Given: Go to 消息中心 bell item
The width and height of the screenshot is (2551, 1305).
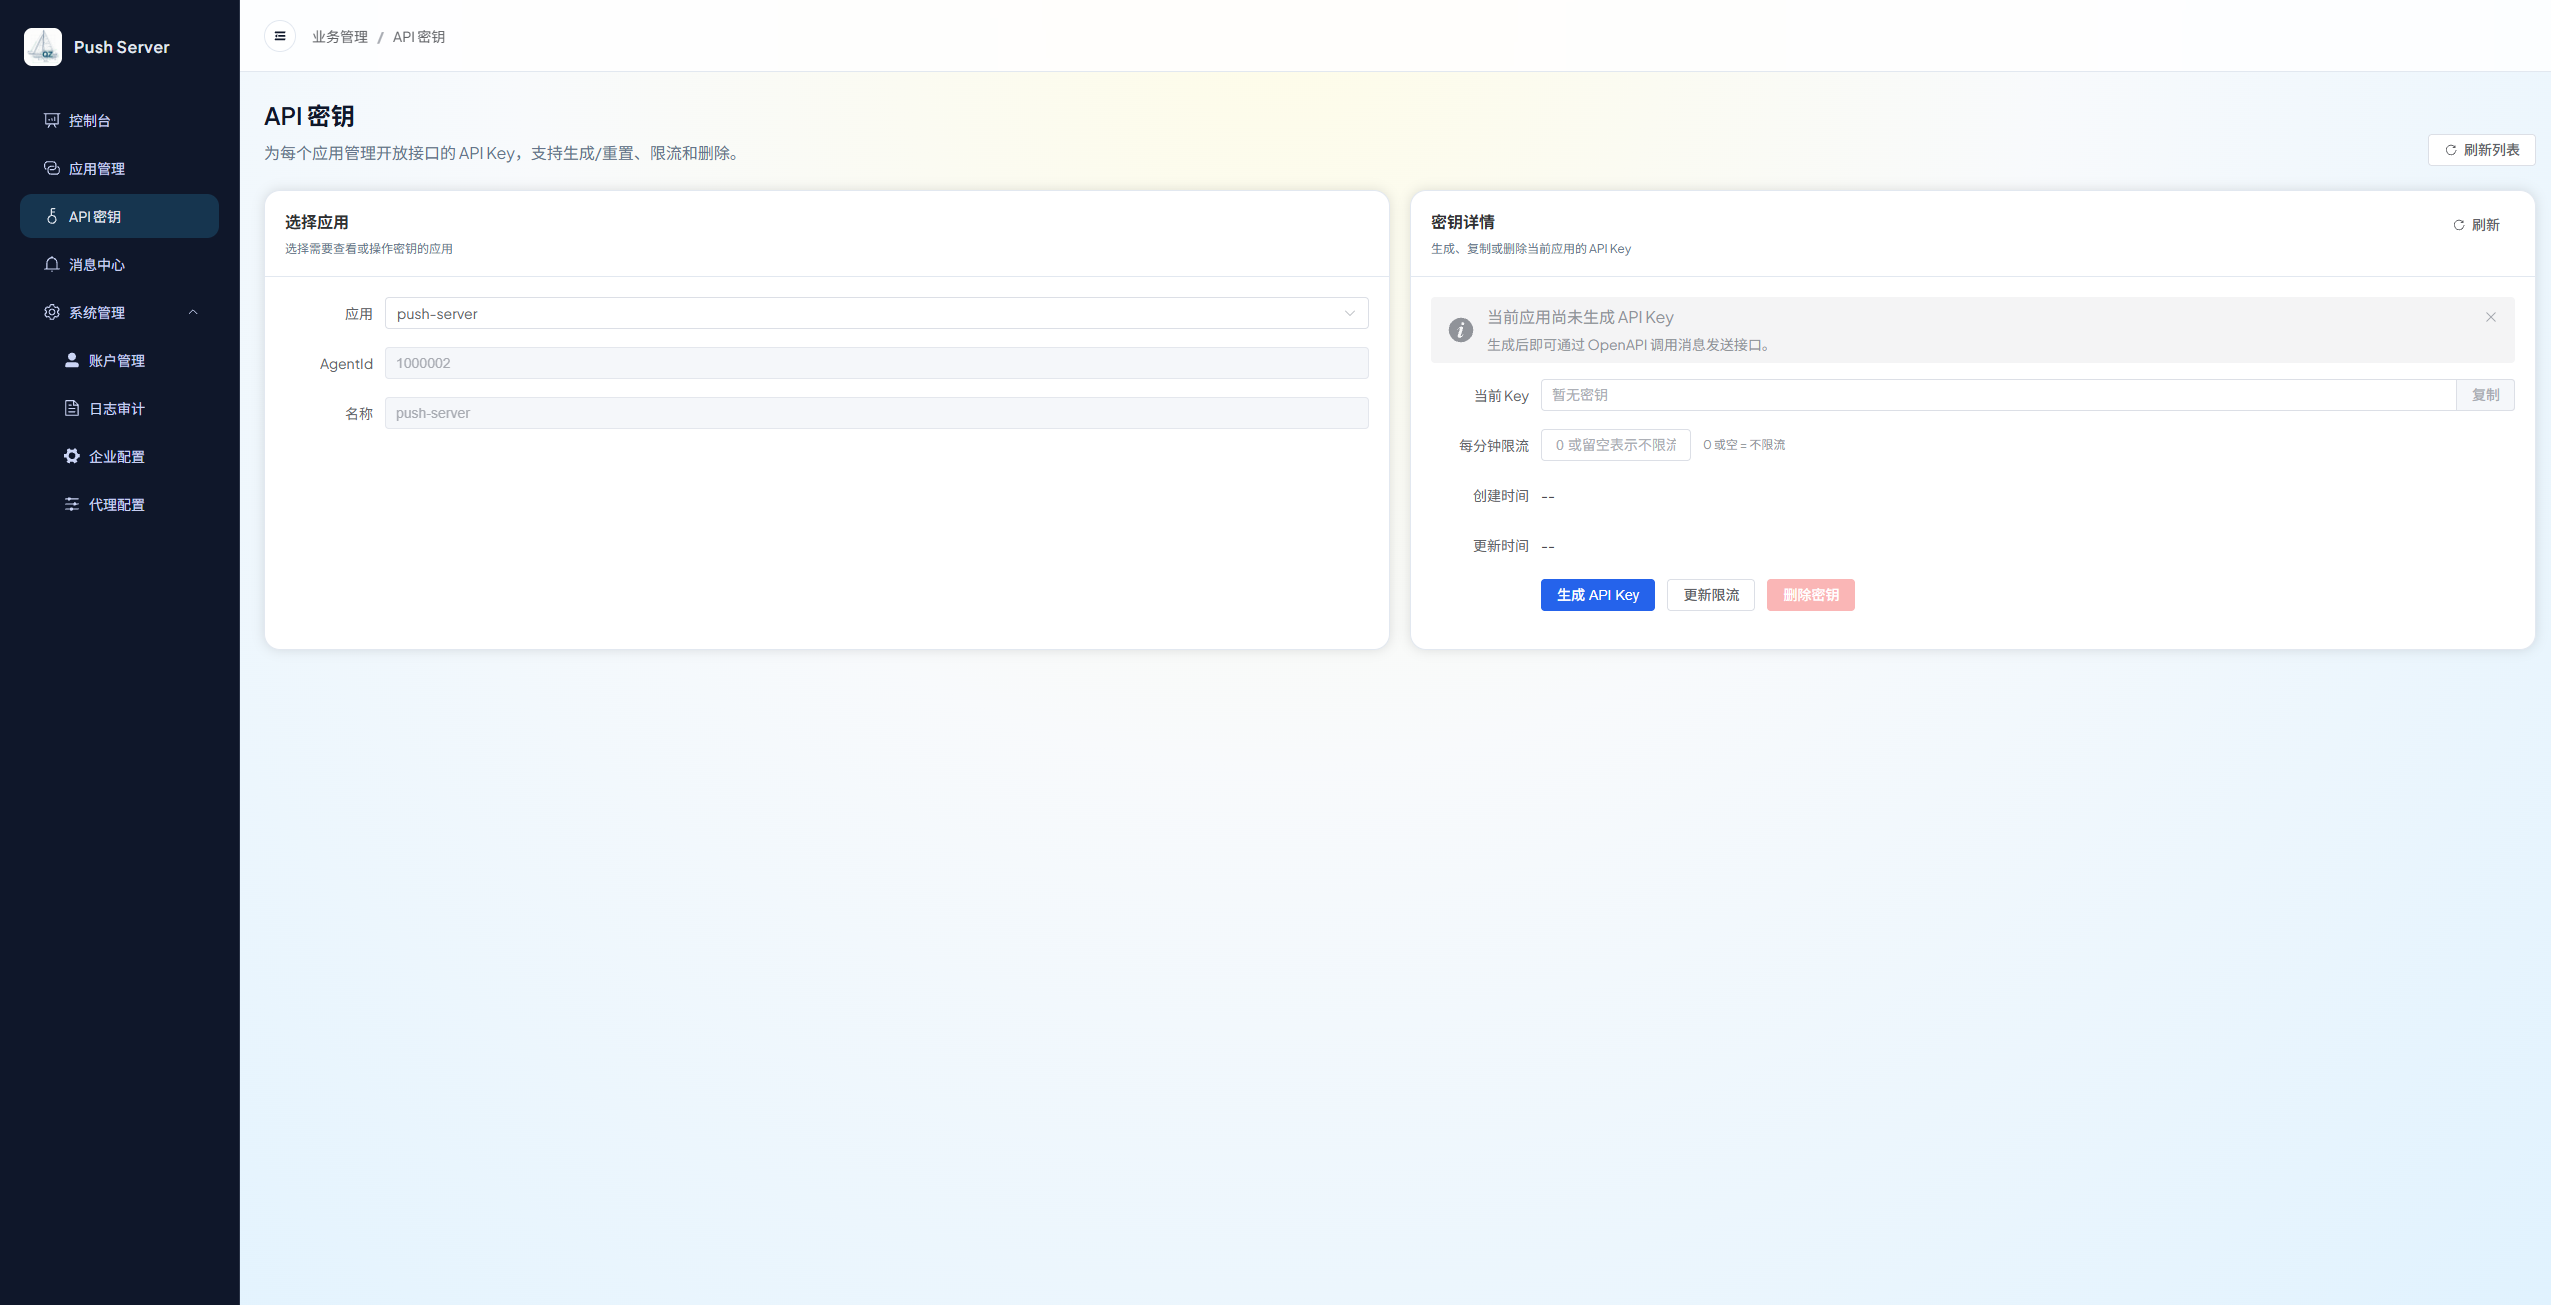Looking at the screenshot, I should tap(96, 264).
